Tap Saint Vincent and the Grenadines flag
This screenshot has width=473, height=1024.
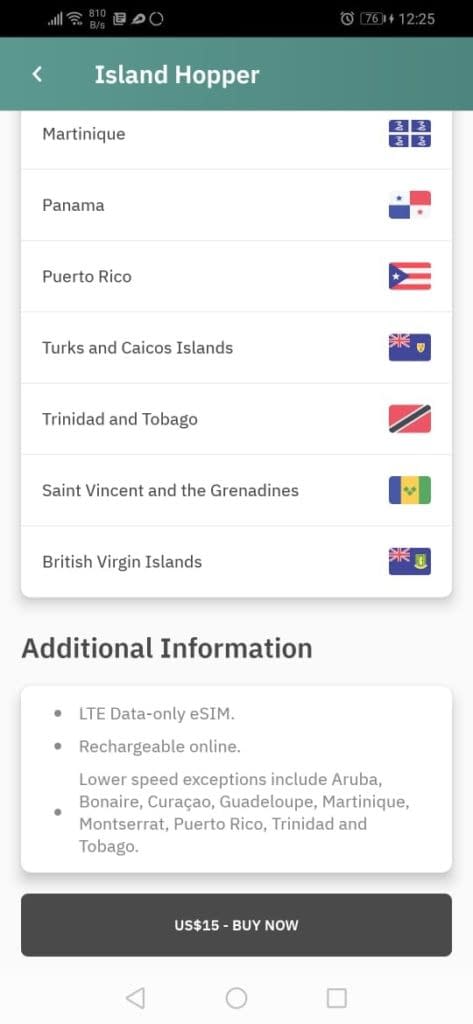coord(410,490)
